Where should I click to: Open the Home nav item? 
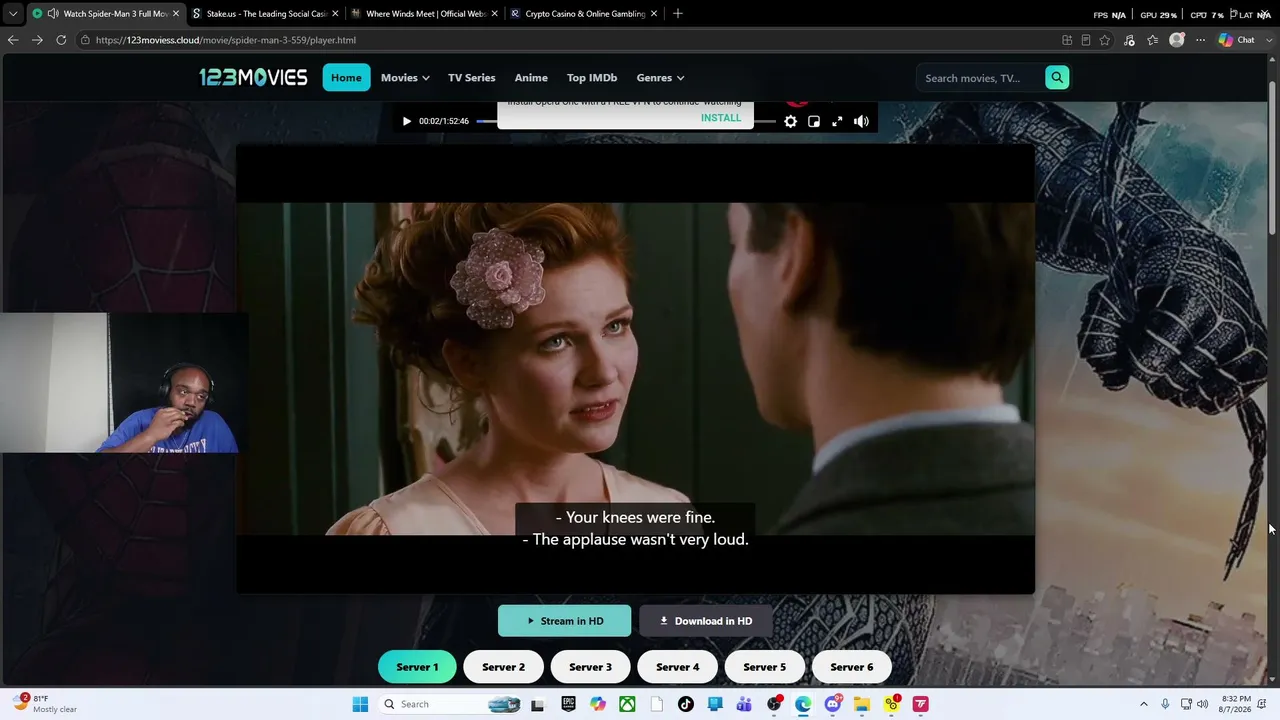point(346,78)
